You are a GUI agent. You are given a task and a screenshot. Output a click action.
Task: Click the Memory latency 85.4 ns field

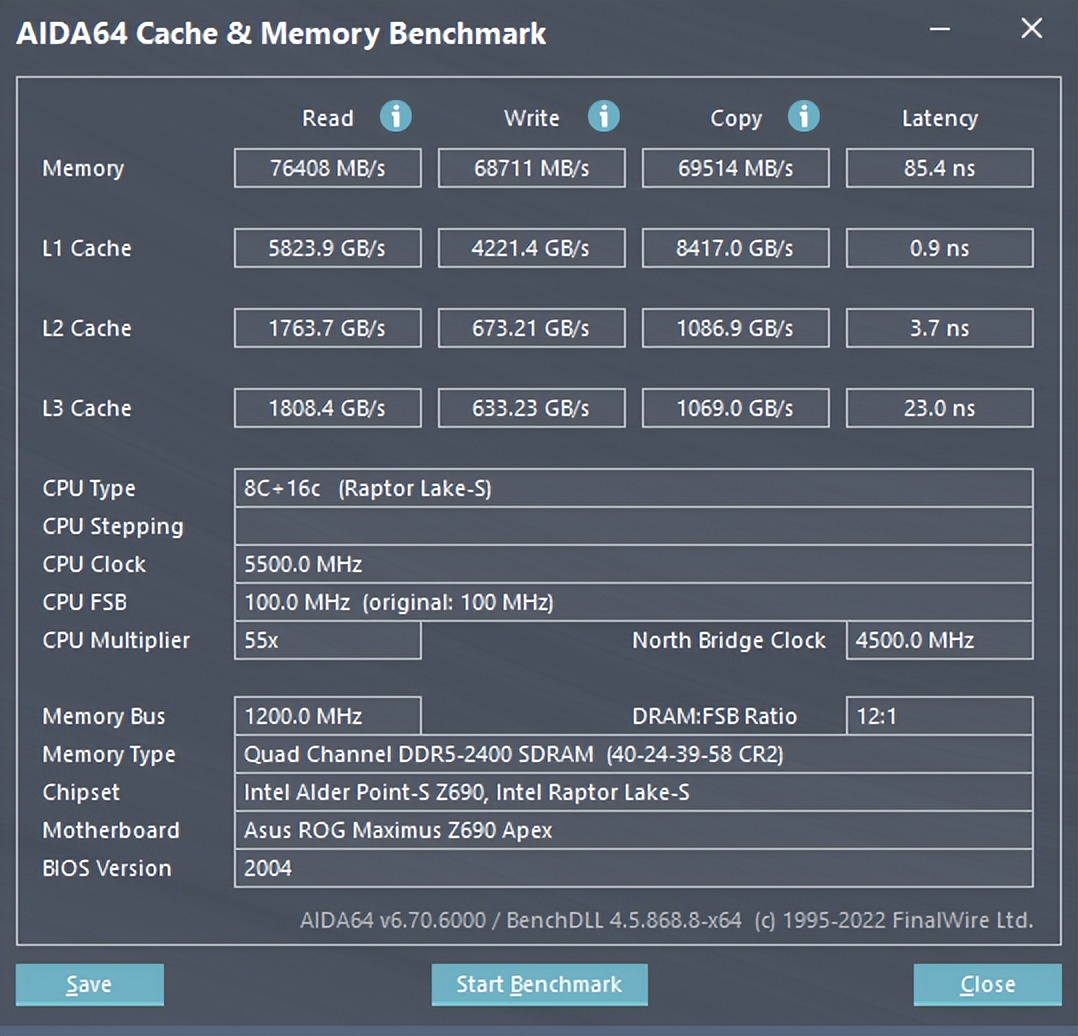click(939, 168)
